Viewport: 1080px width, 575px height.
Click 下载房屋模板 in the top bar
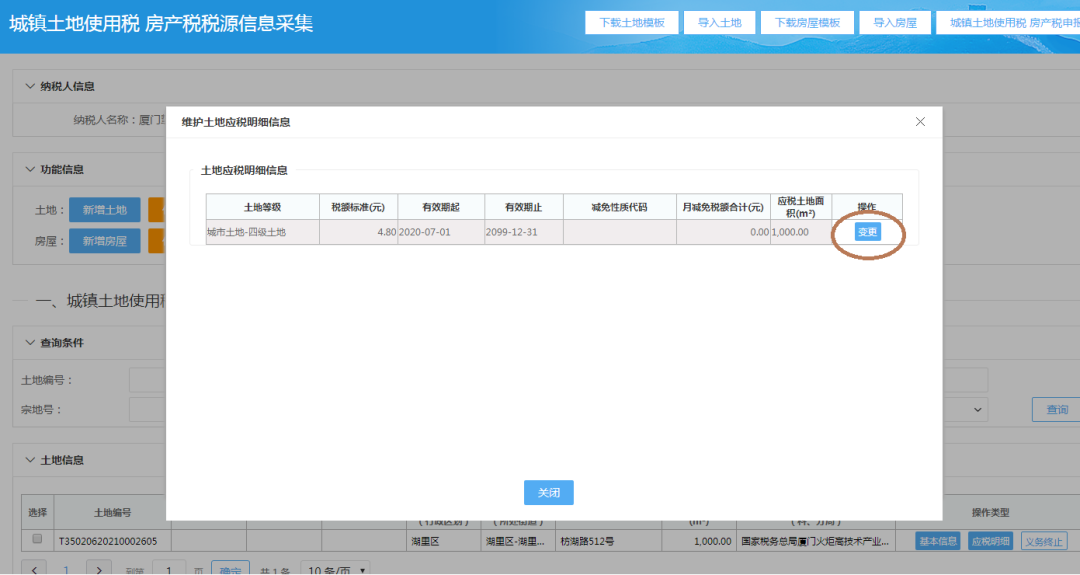807,23
